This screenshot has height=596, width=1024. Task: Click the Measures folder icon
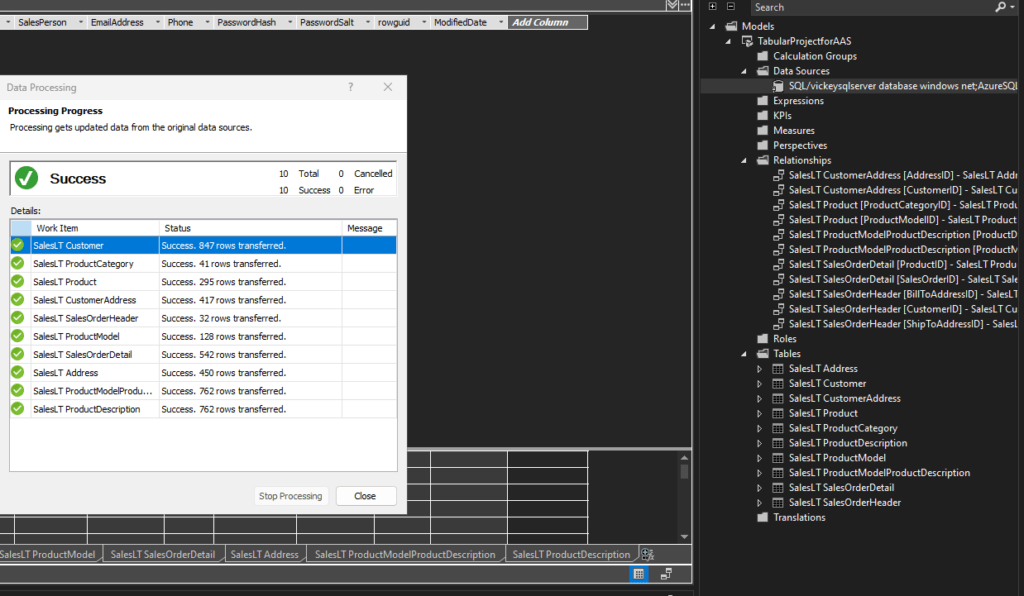point(762,131)
